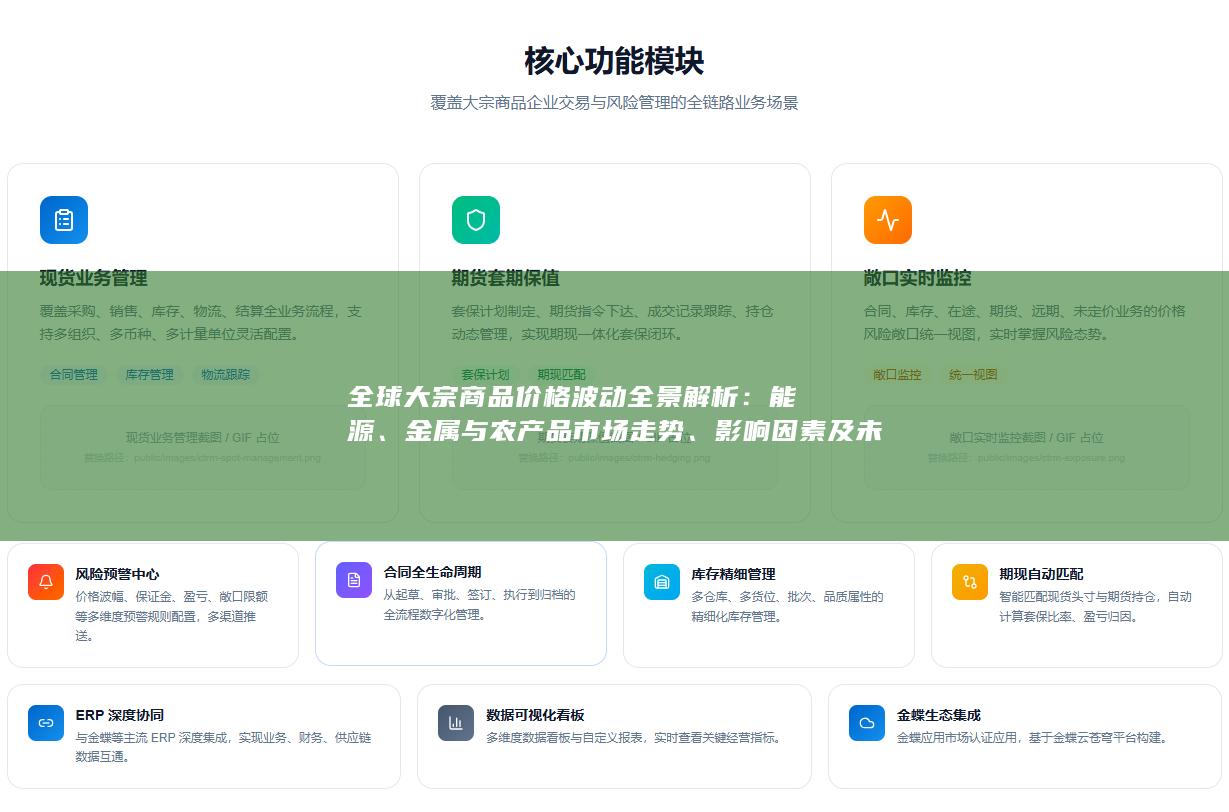Click the green shield icon for 期货套期保值

pyautogui.click(x=476, y=220)
